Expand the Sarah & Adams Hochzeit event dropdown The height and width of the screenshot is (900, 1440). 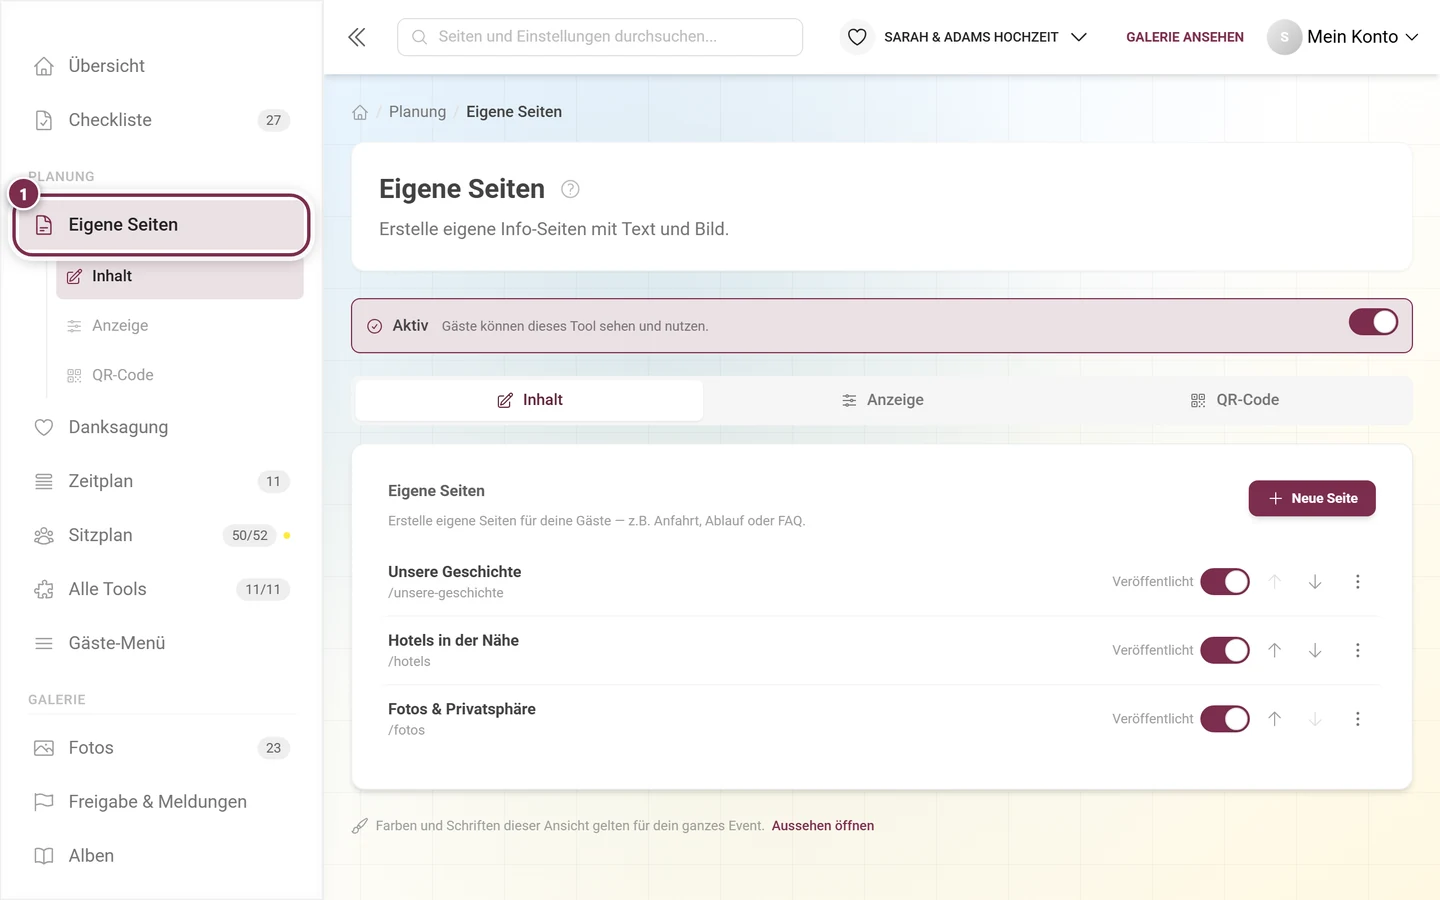click(966, 37)
